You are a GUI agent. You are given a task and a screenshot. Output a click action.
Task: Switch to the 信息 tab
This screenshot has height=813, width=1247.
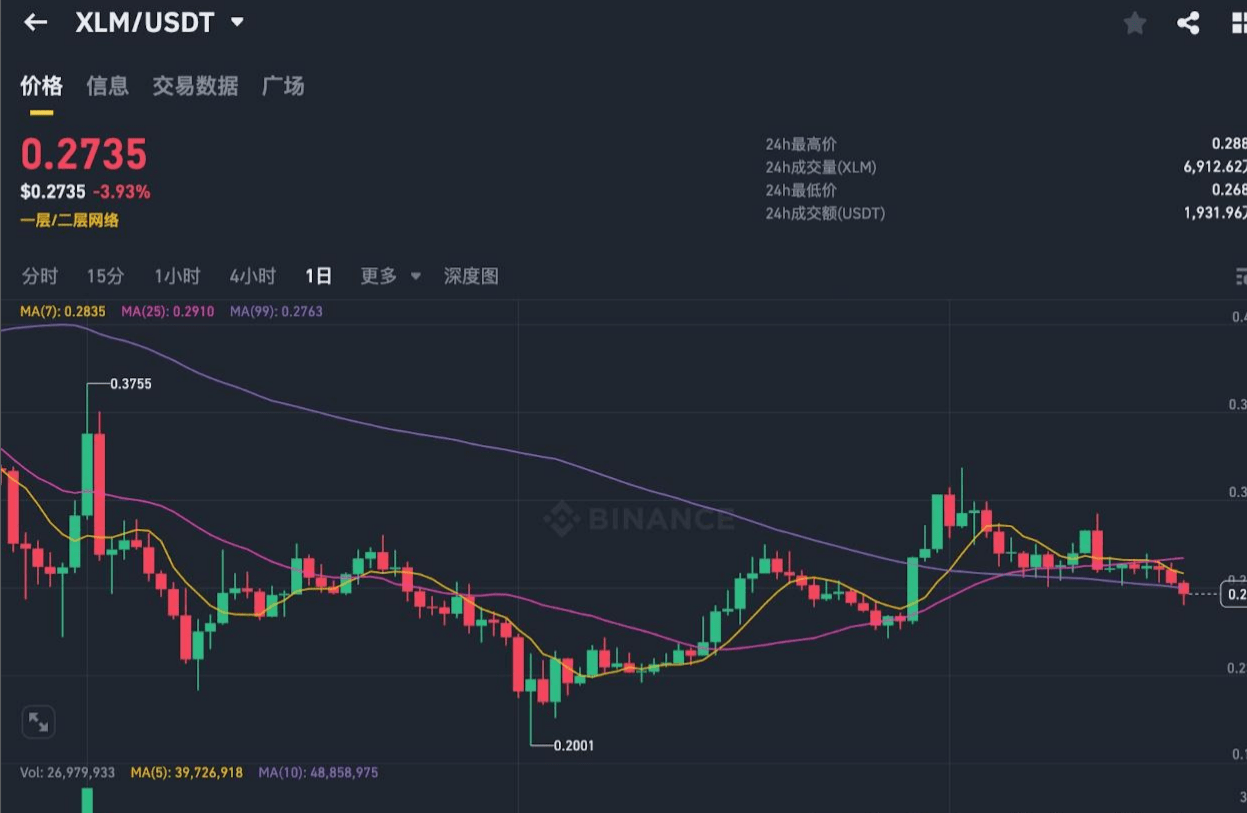(x=107, y=86)
